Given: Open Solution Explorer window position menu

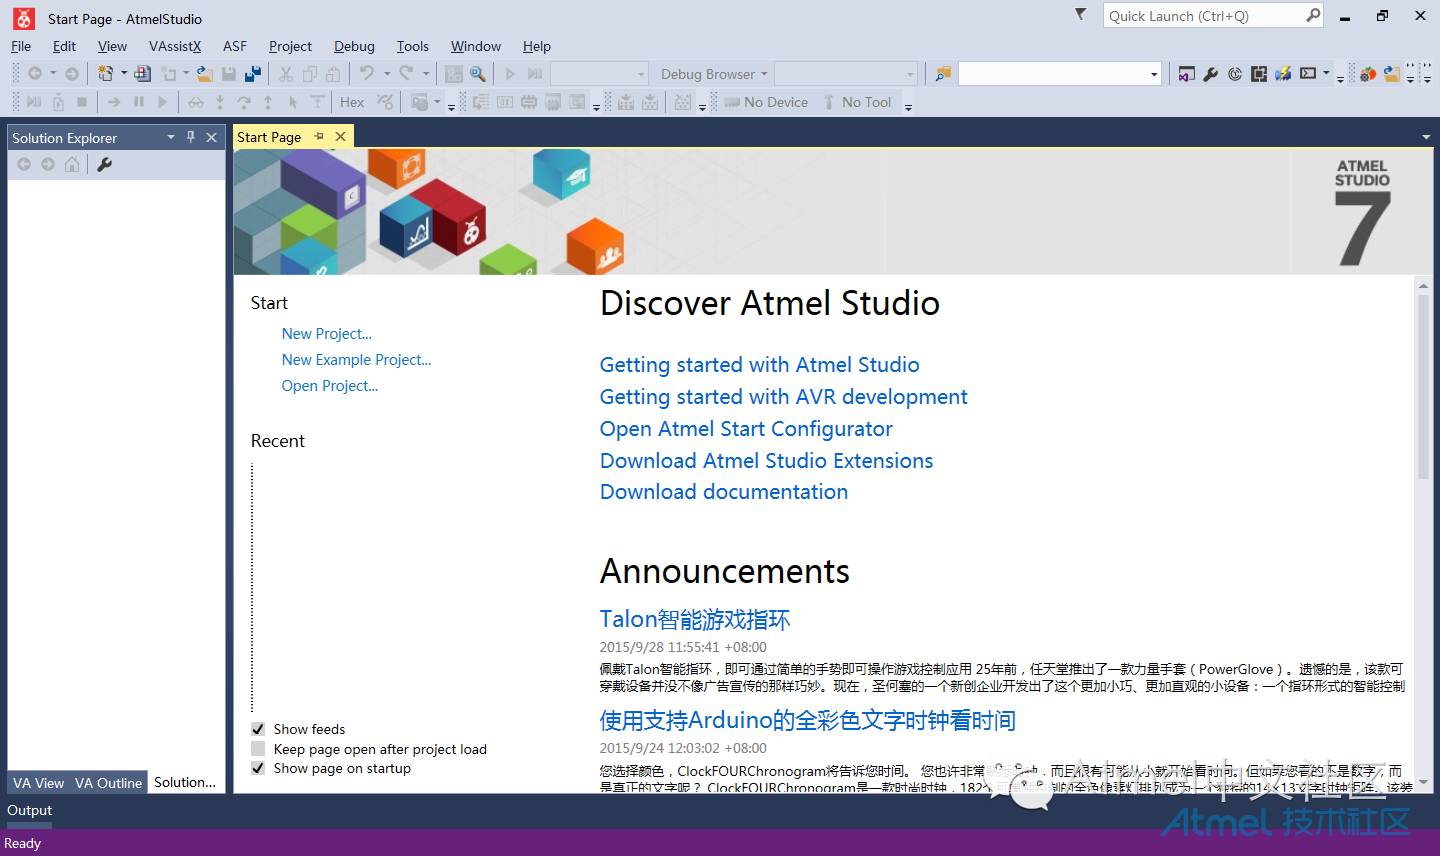Looking at the screenshot, I should [x=171, y=137].
